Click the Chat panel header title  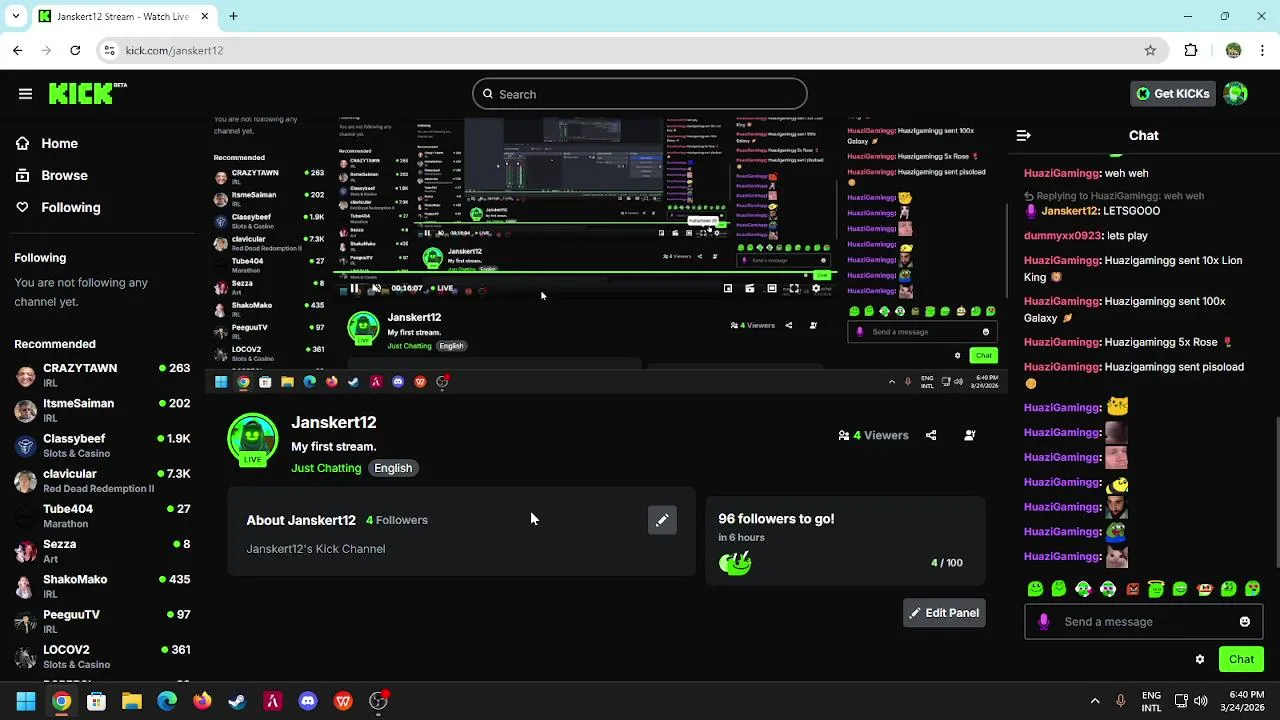tap(1143, 135)
